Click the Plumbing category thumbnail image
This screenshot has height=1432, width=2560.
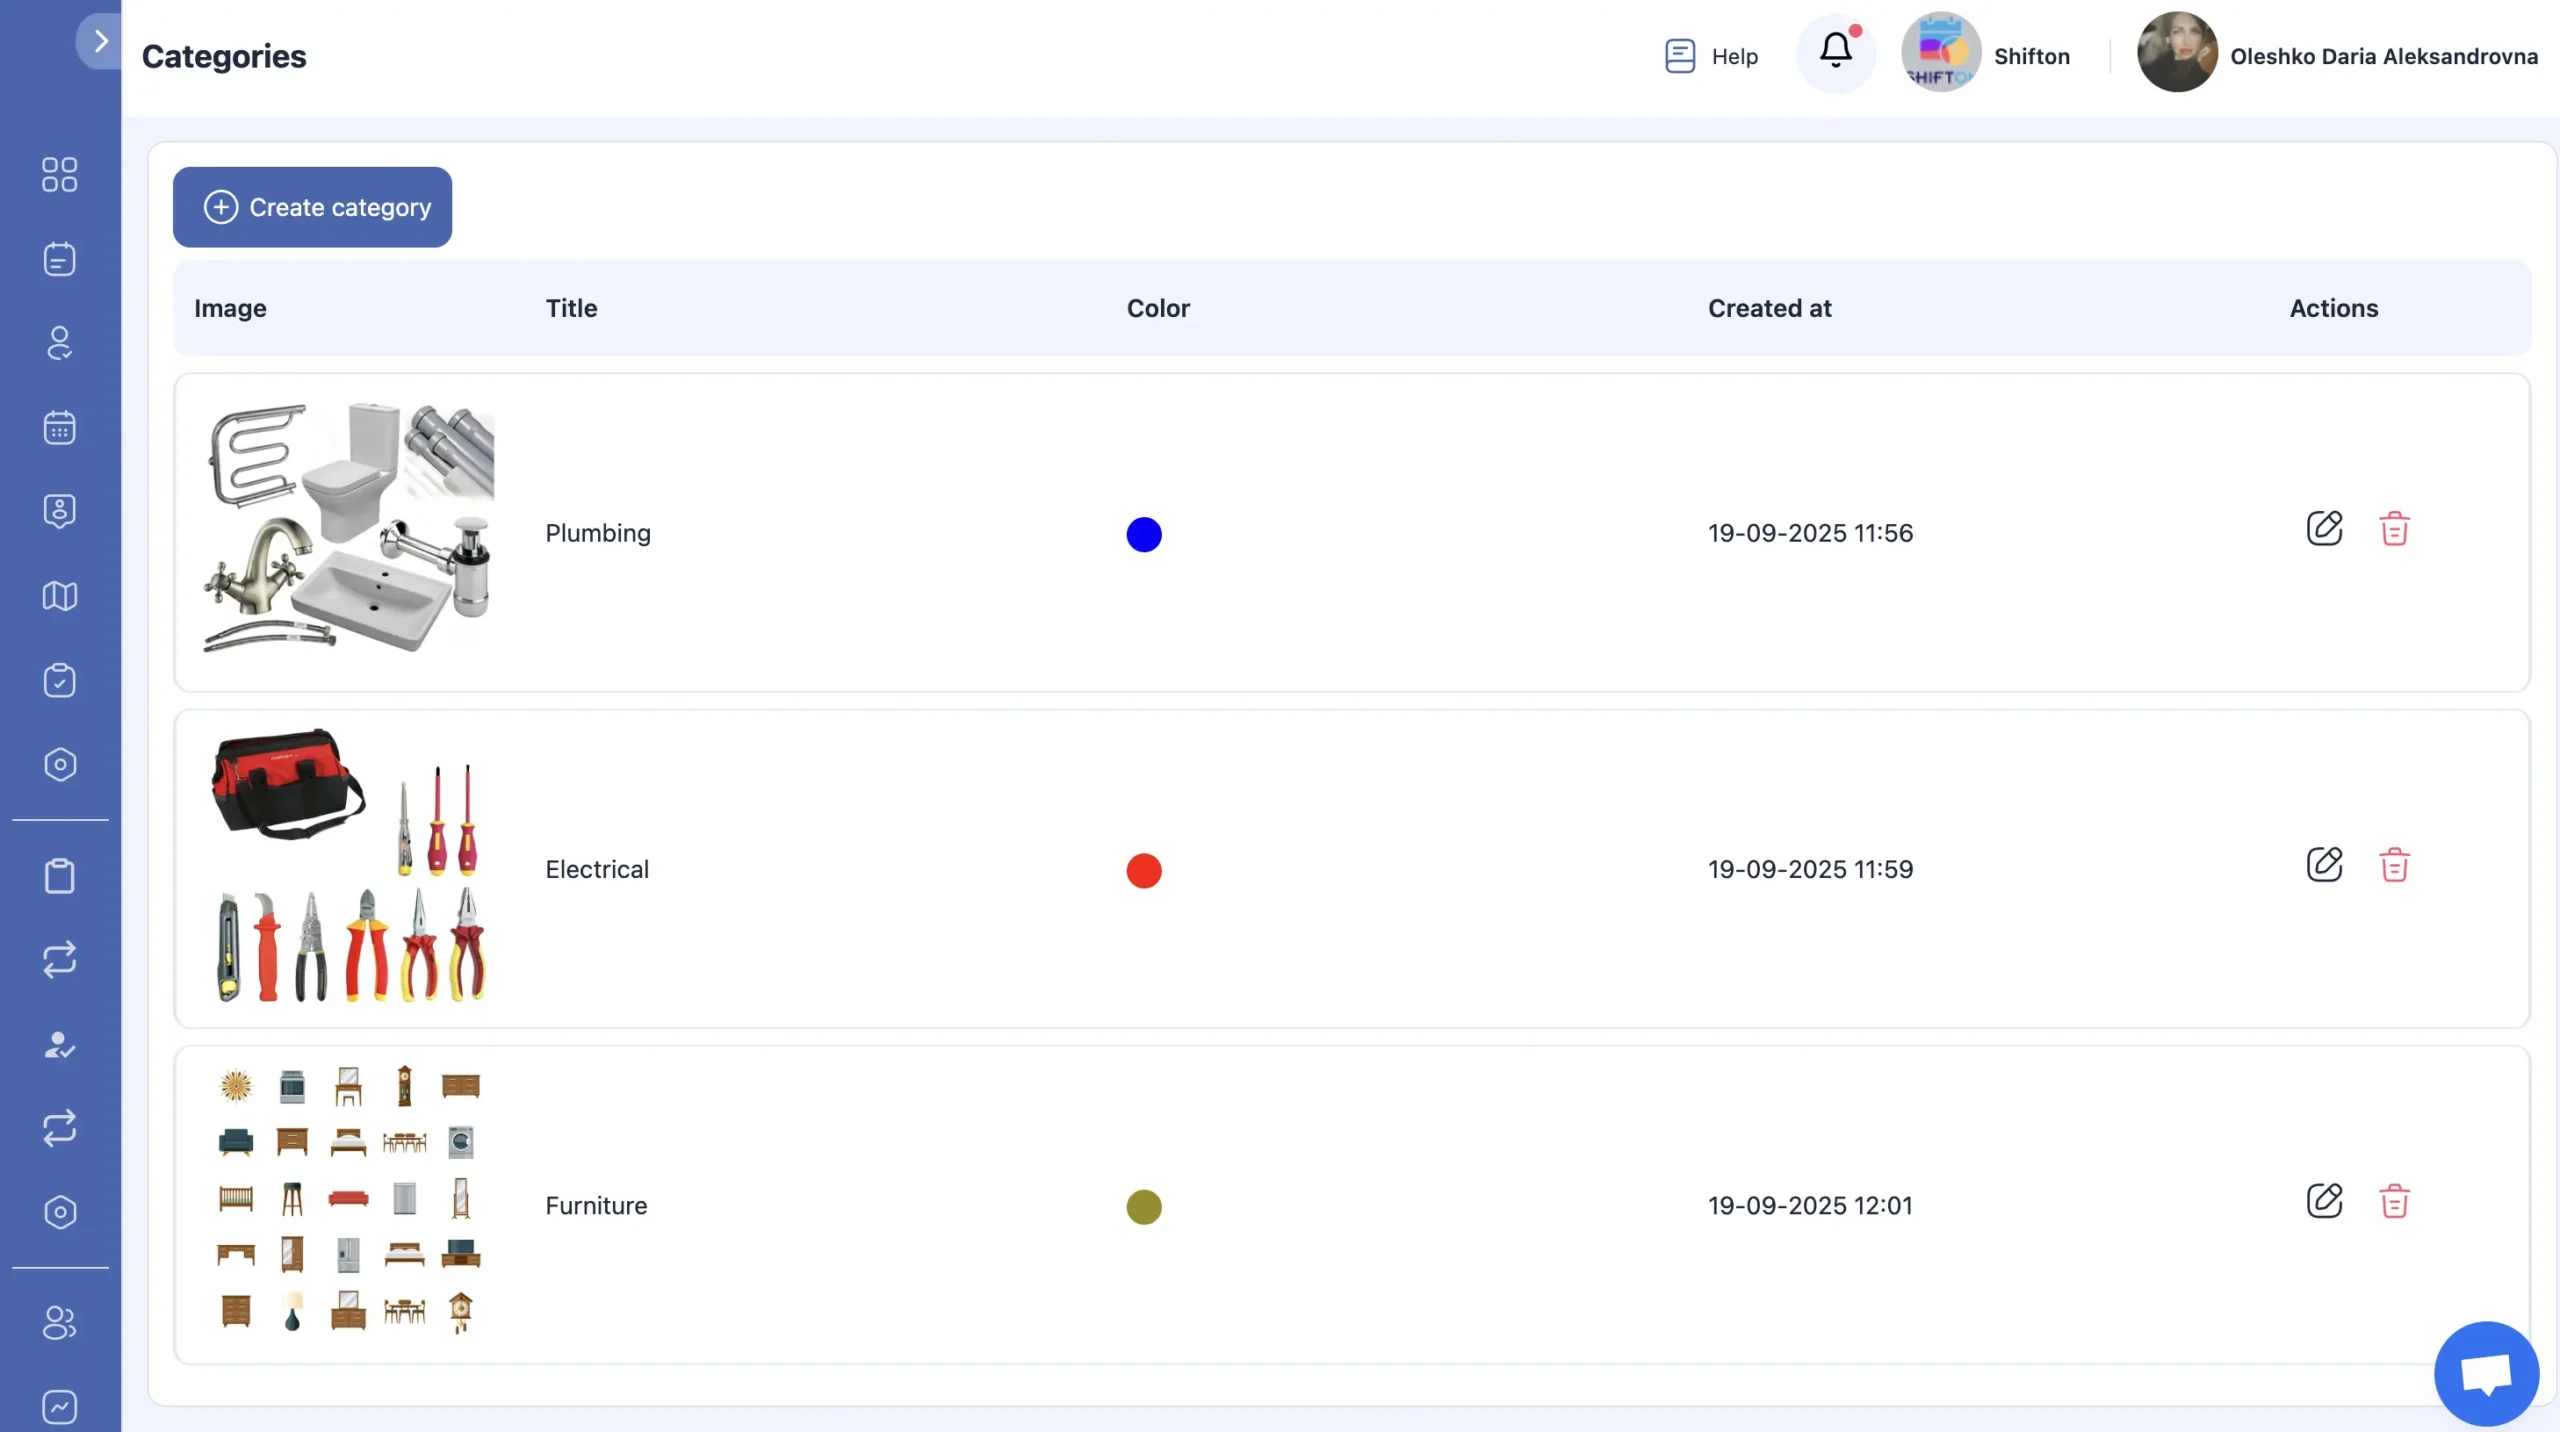[x=348, y=528]
